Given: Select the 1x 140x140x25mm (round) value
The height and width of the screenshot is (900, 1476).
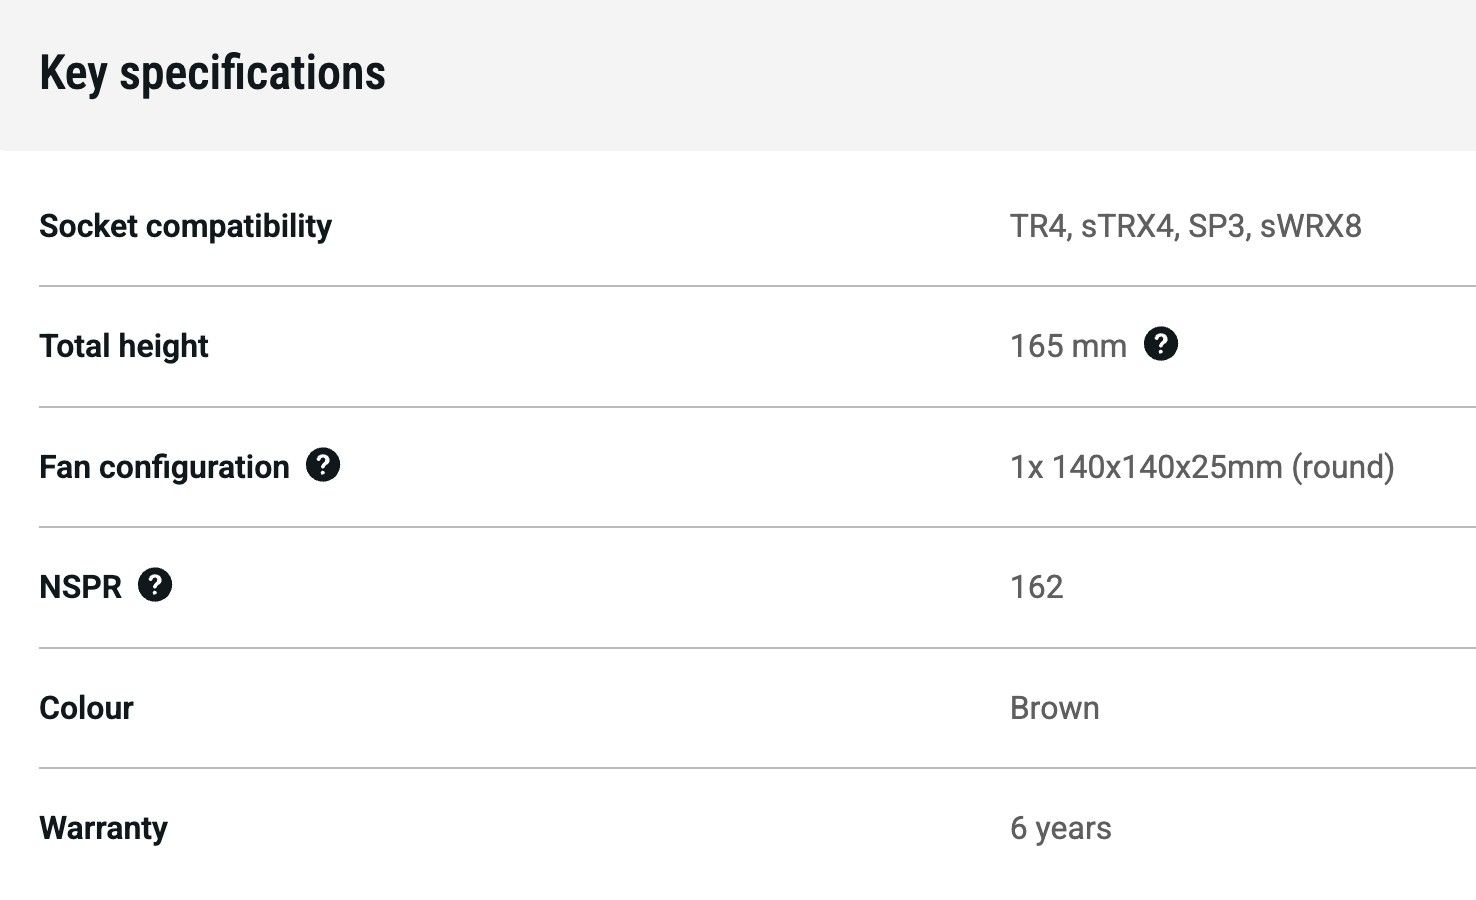Looking at the screenshot, I should click(x=1202, y=467).
